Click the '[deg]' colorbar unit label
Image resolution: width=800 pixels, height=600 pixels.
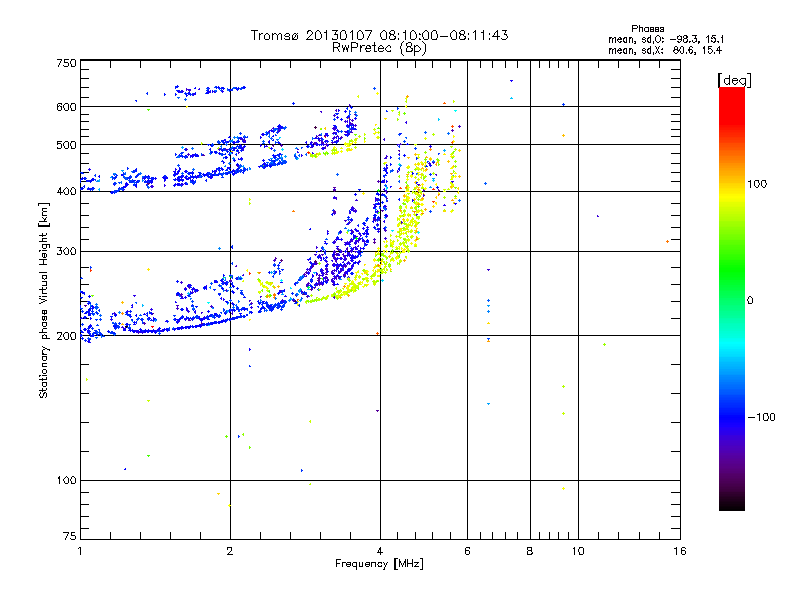click(734, 80)
